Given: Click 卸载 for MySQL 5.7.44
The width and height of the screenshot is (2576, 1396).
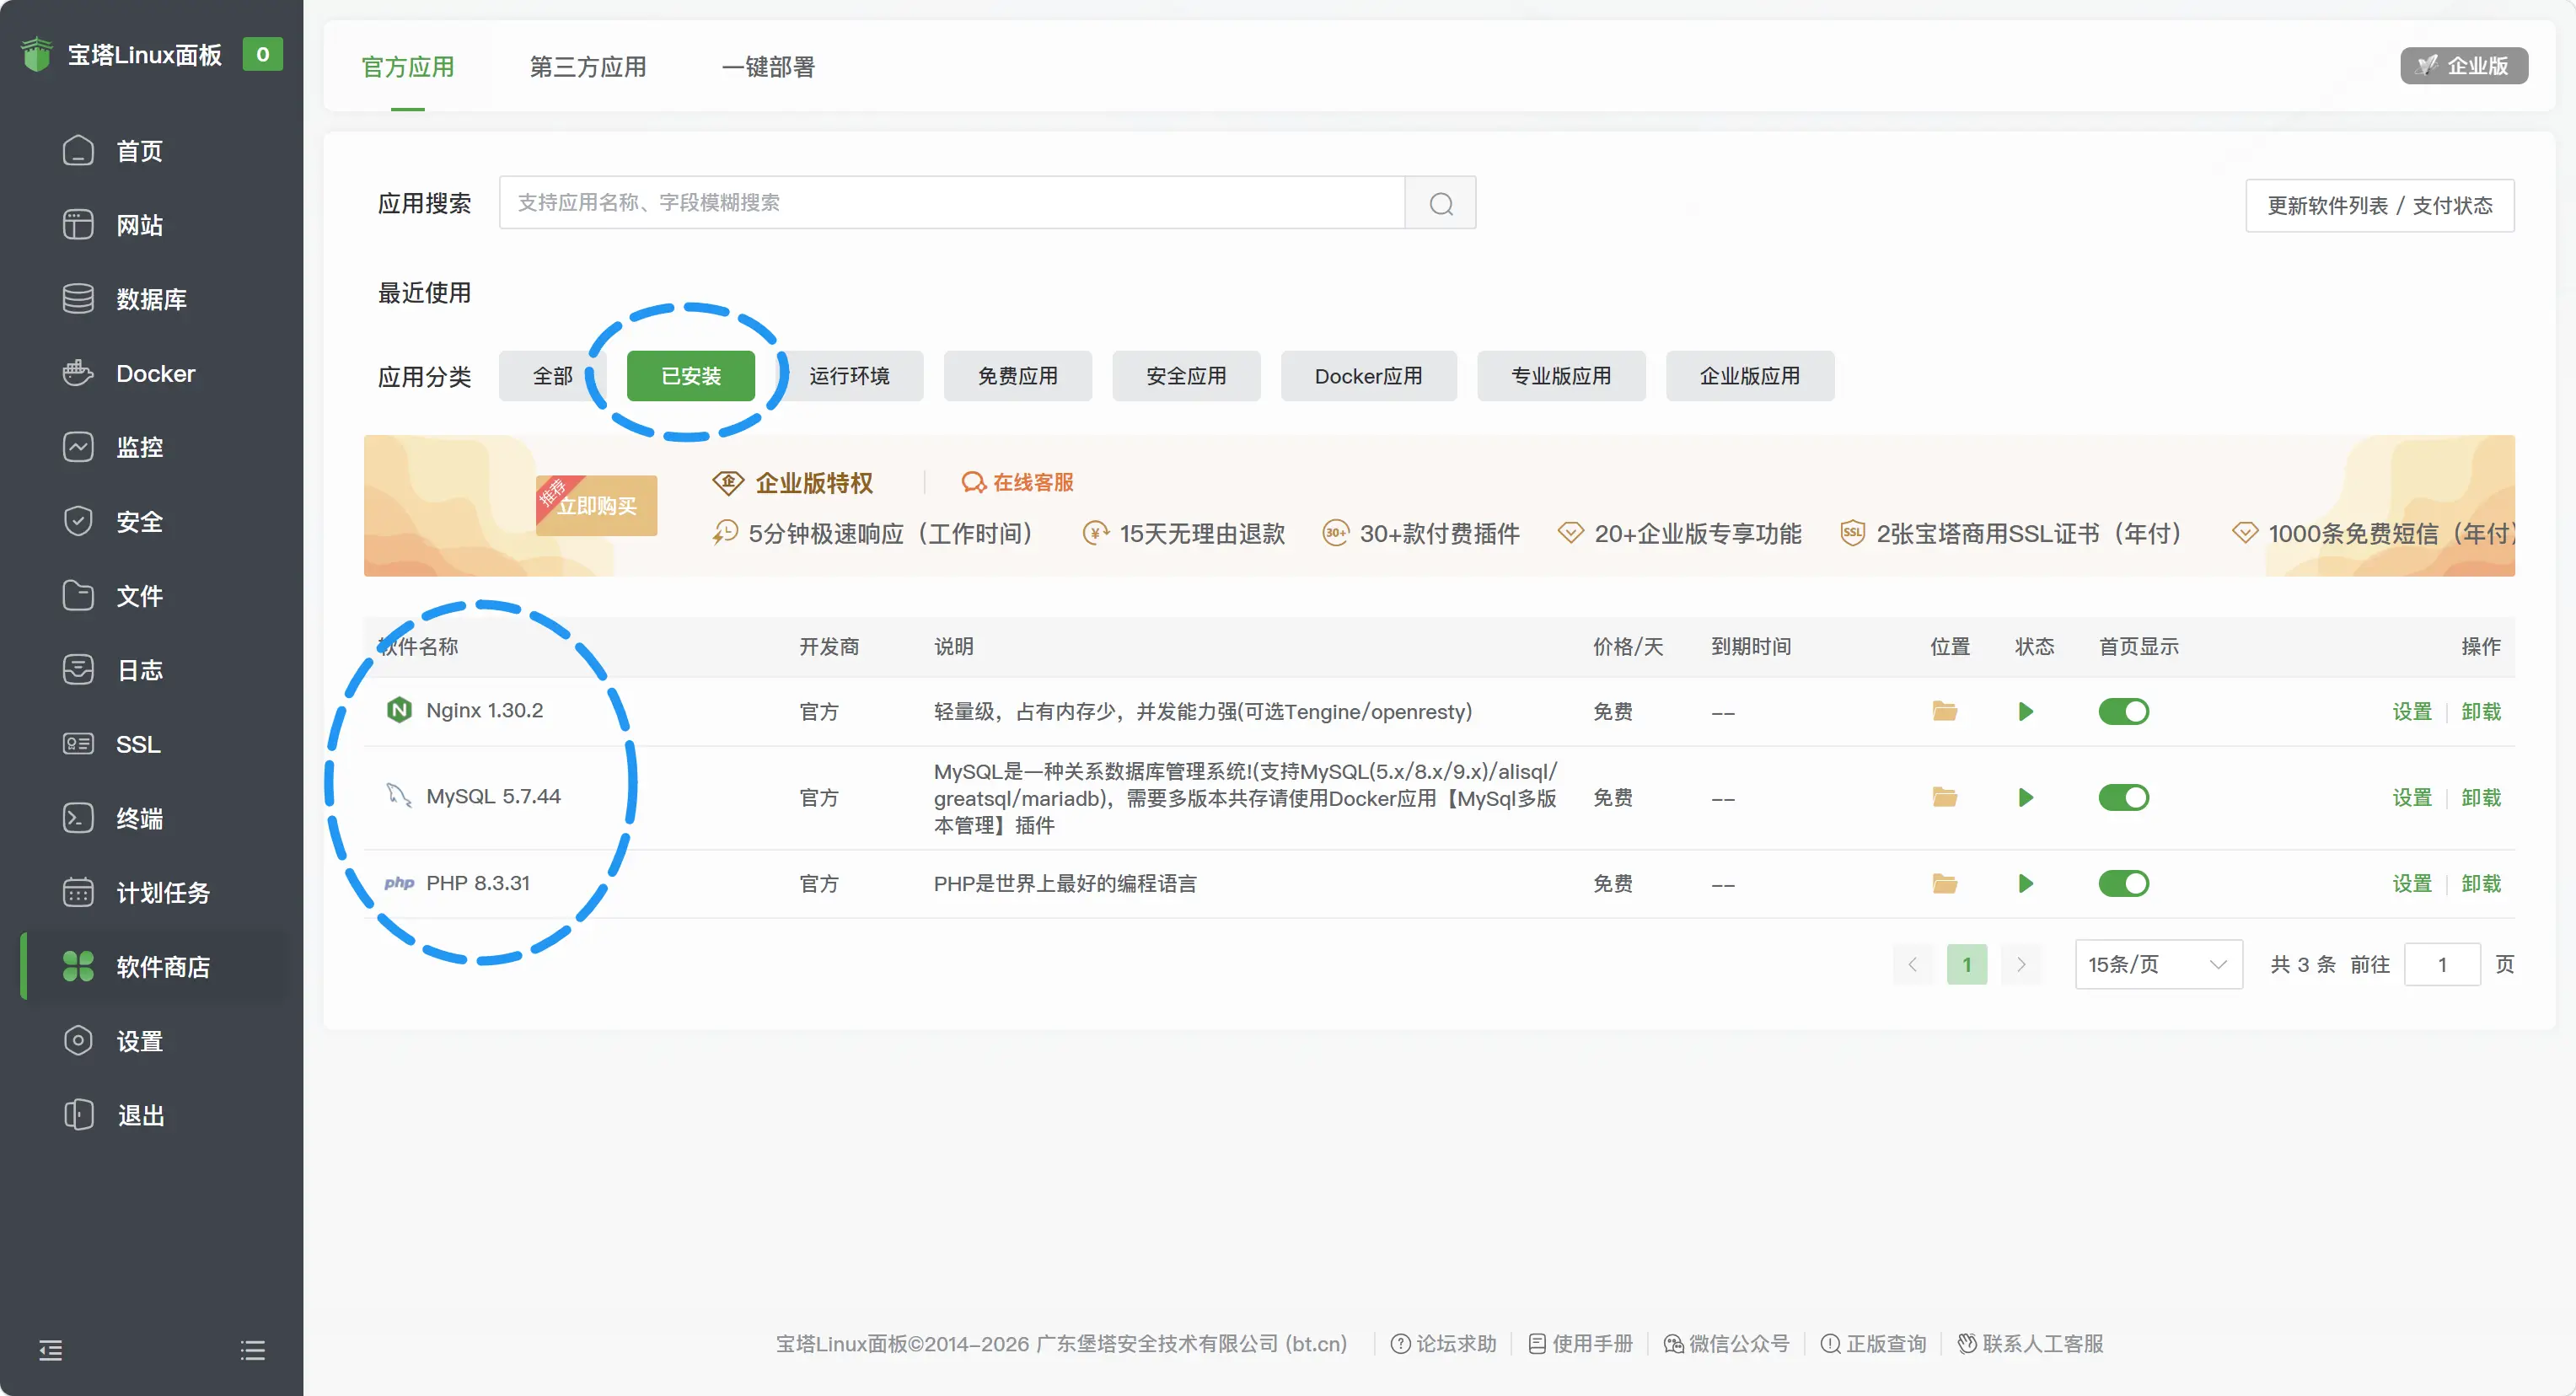Looking at the screenshot, I should (2481, 797).
